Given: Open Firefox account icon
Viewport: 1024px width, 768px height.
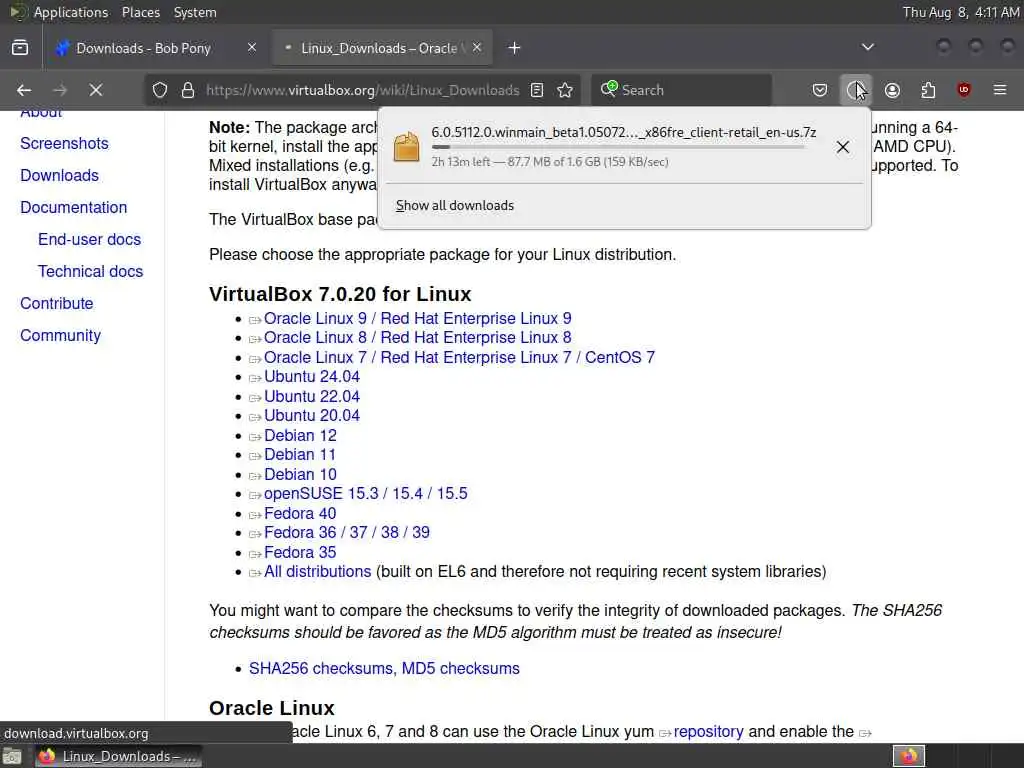Looking at the screenshot, I should point(892,90).
